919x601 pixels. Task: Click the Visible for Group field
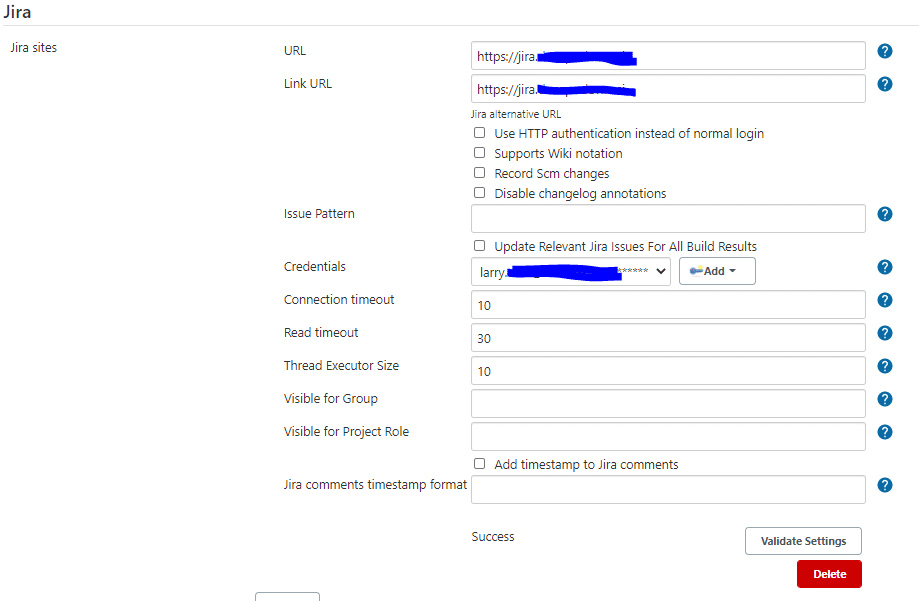668,403
